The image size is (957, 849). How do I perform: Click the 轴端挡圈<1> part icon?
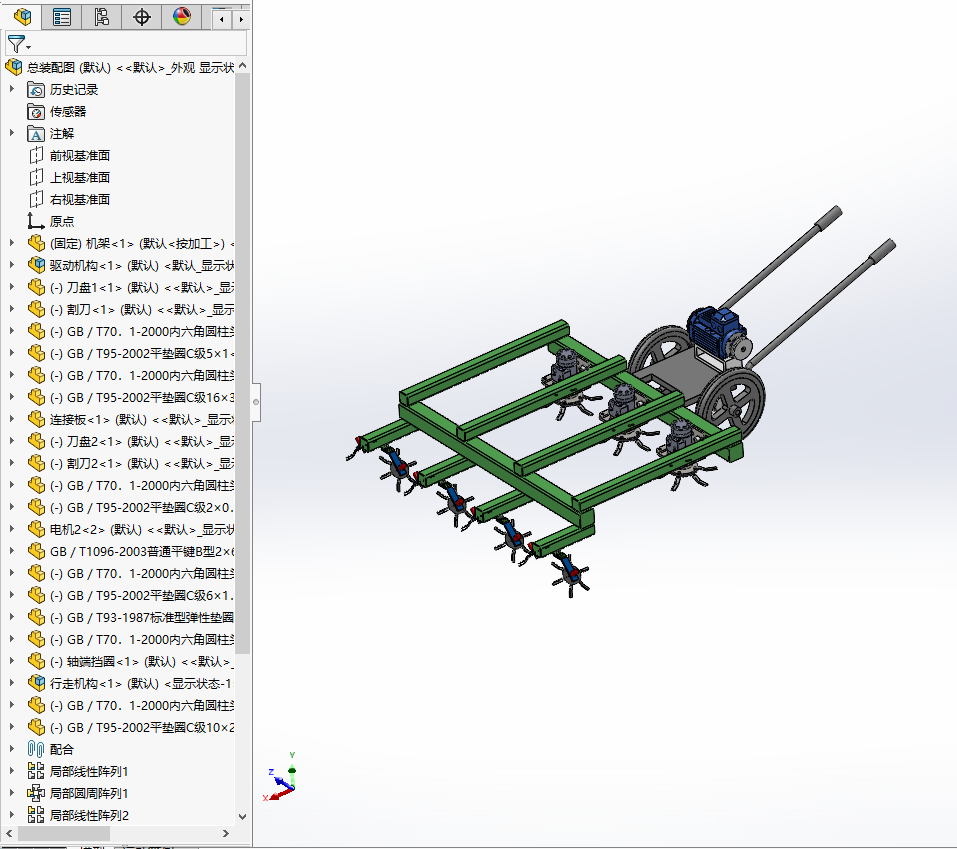point(37,661)
